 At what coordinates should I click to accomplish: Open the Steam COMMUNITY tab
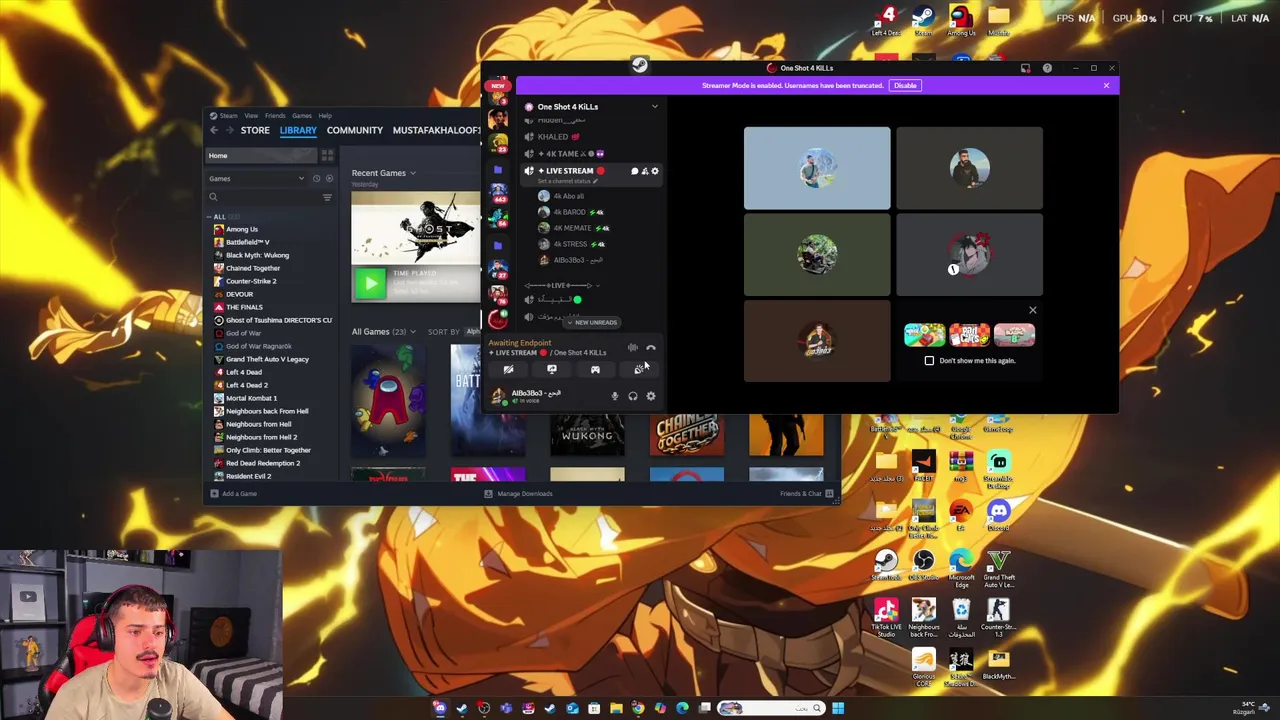pos(355,131)
